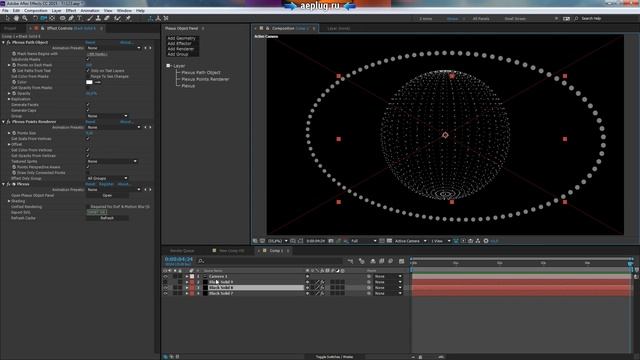
Task: Open the Textured Sprite dropdown
Action: 112,161
